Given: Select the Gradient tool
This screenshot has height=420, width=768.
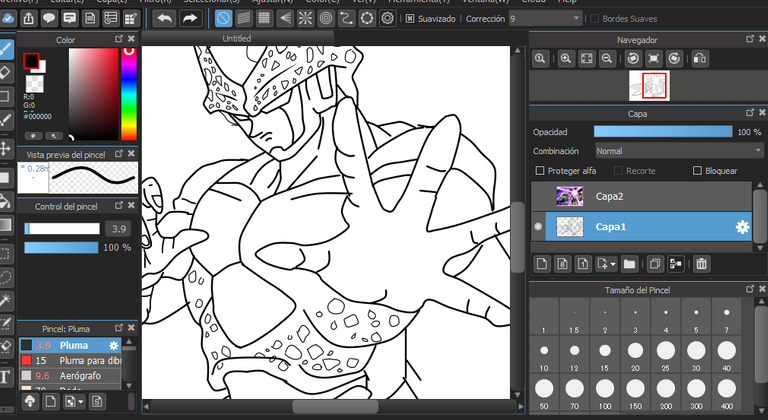Looking at the screenshot, I should pyautogui.click(x=5, y=225).
